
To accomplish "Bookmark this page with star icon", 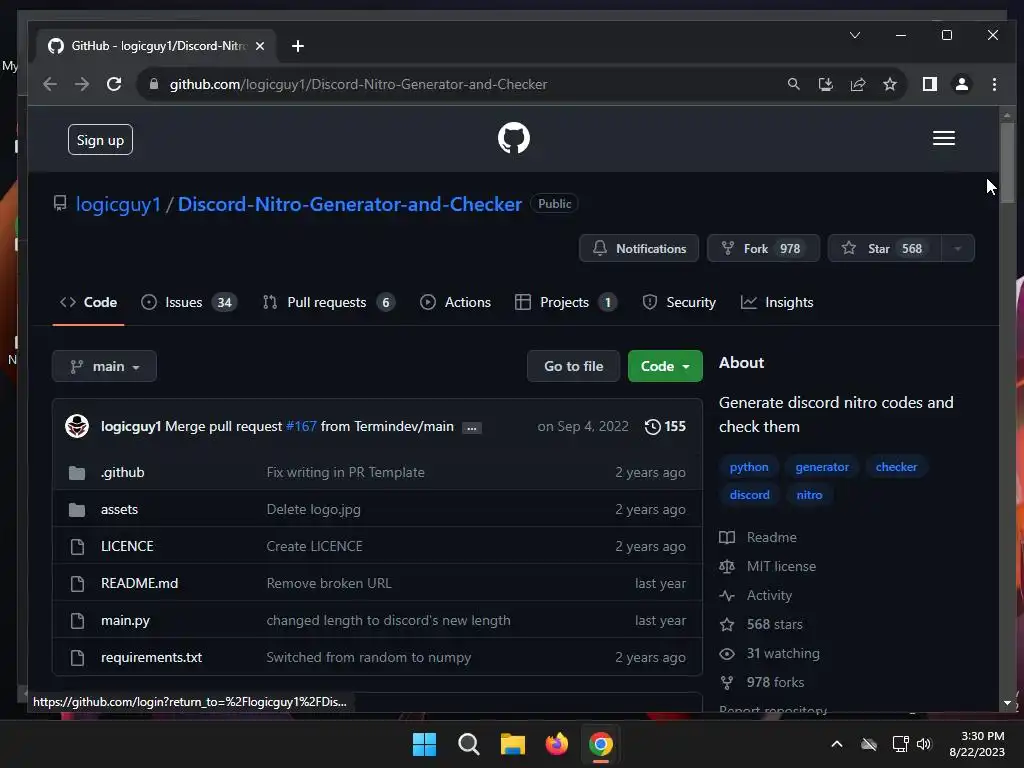I will [x=889, y=84].
